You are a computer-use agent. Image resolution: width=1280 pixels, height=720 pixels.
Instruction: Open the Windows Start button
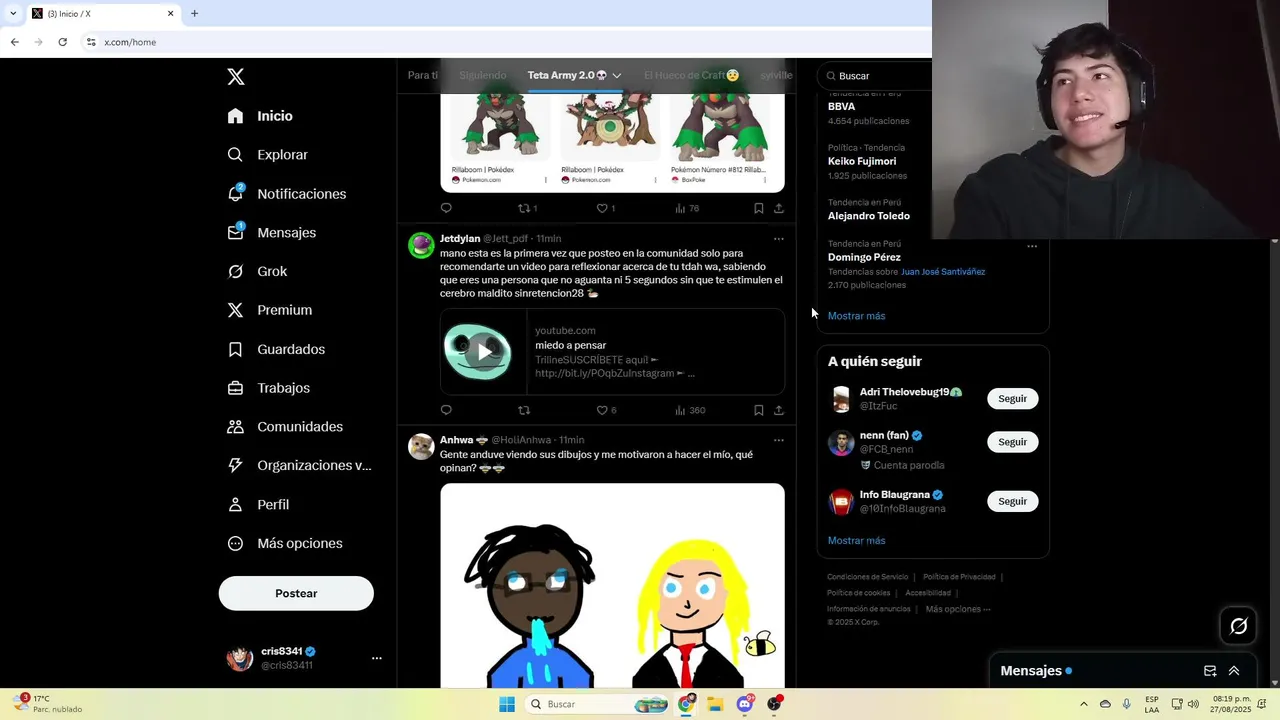click(x=507, y=704)
